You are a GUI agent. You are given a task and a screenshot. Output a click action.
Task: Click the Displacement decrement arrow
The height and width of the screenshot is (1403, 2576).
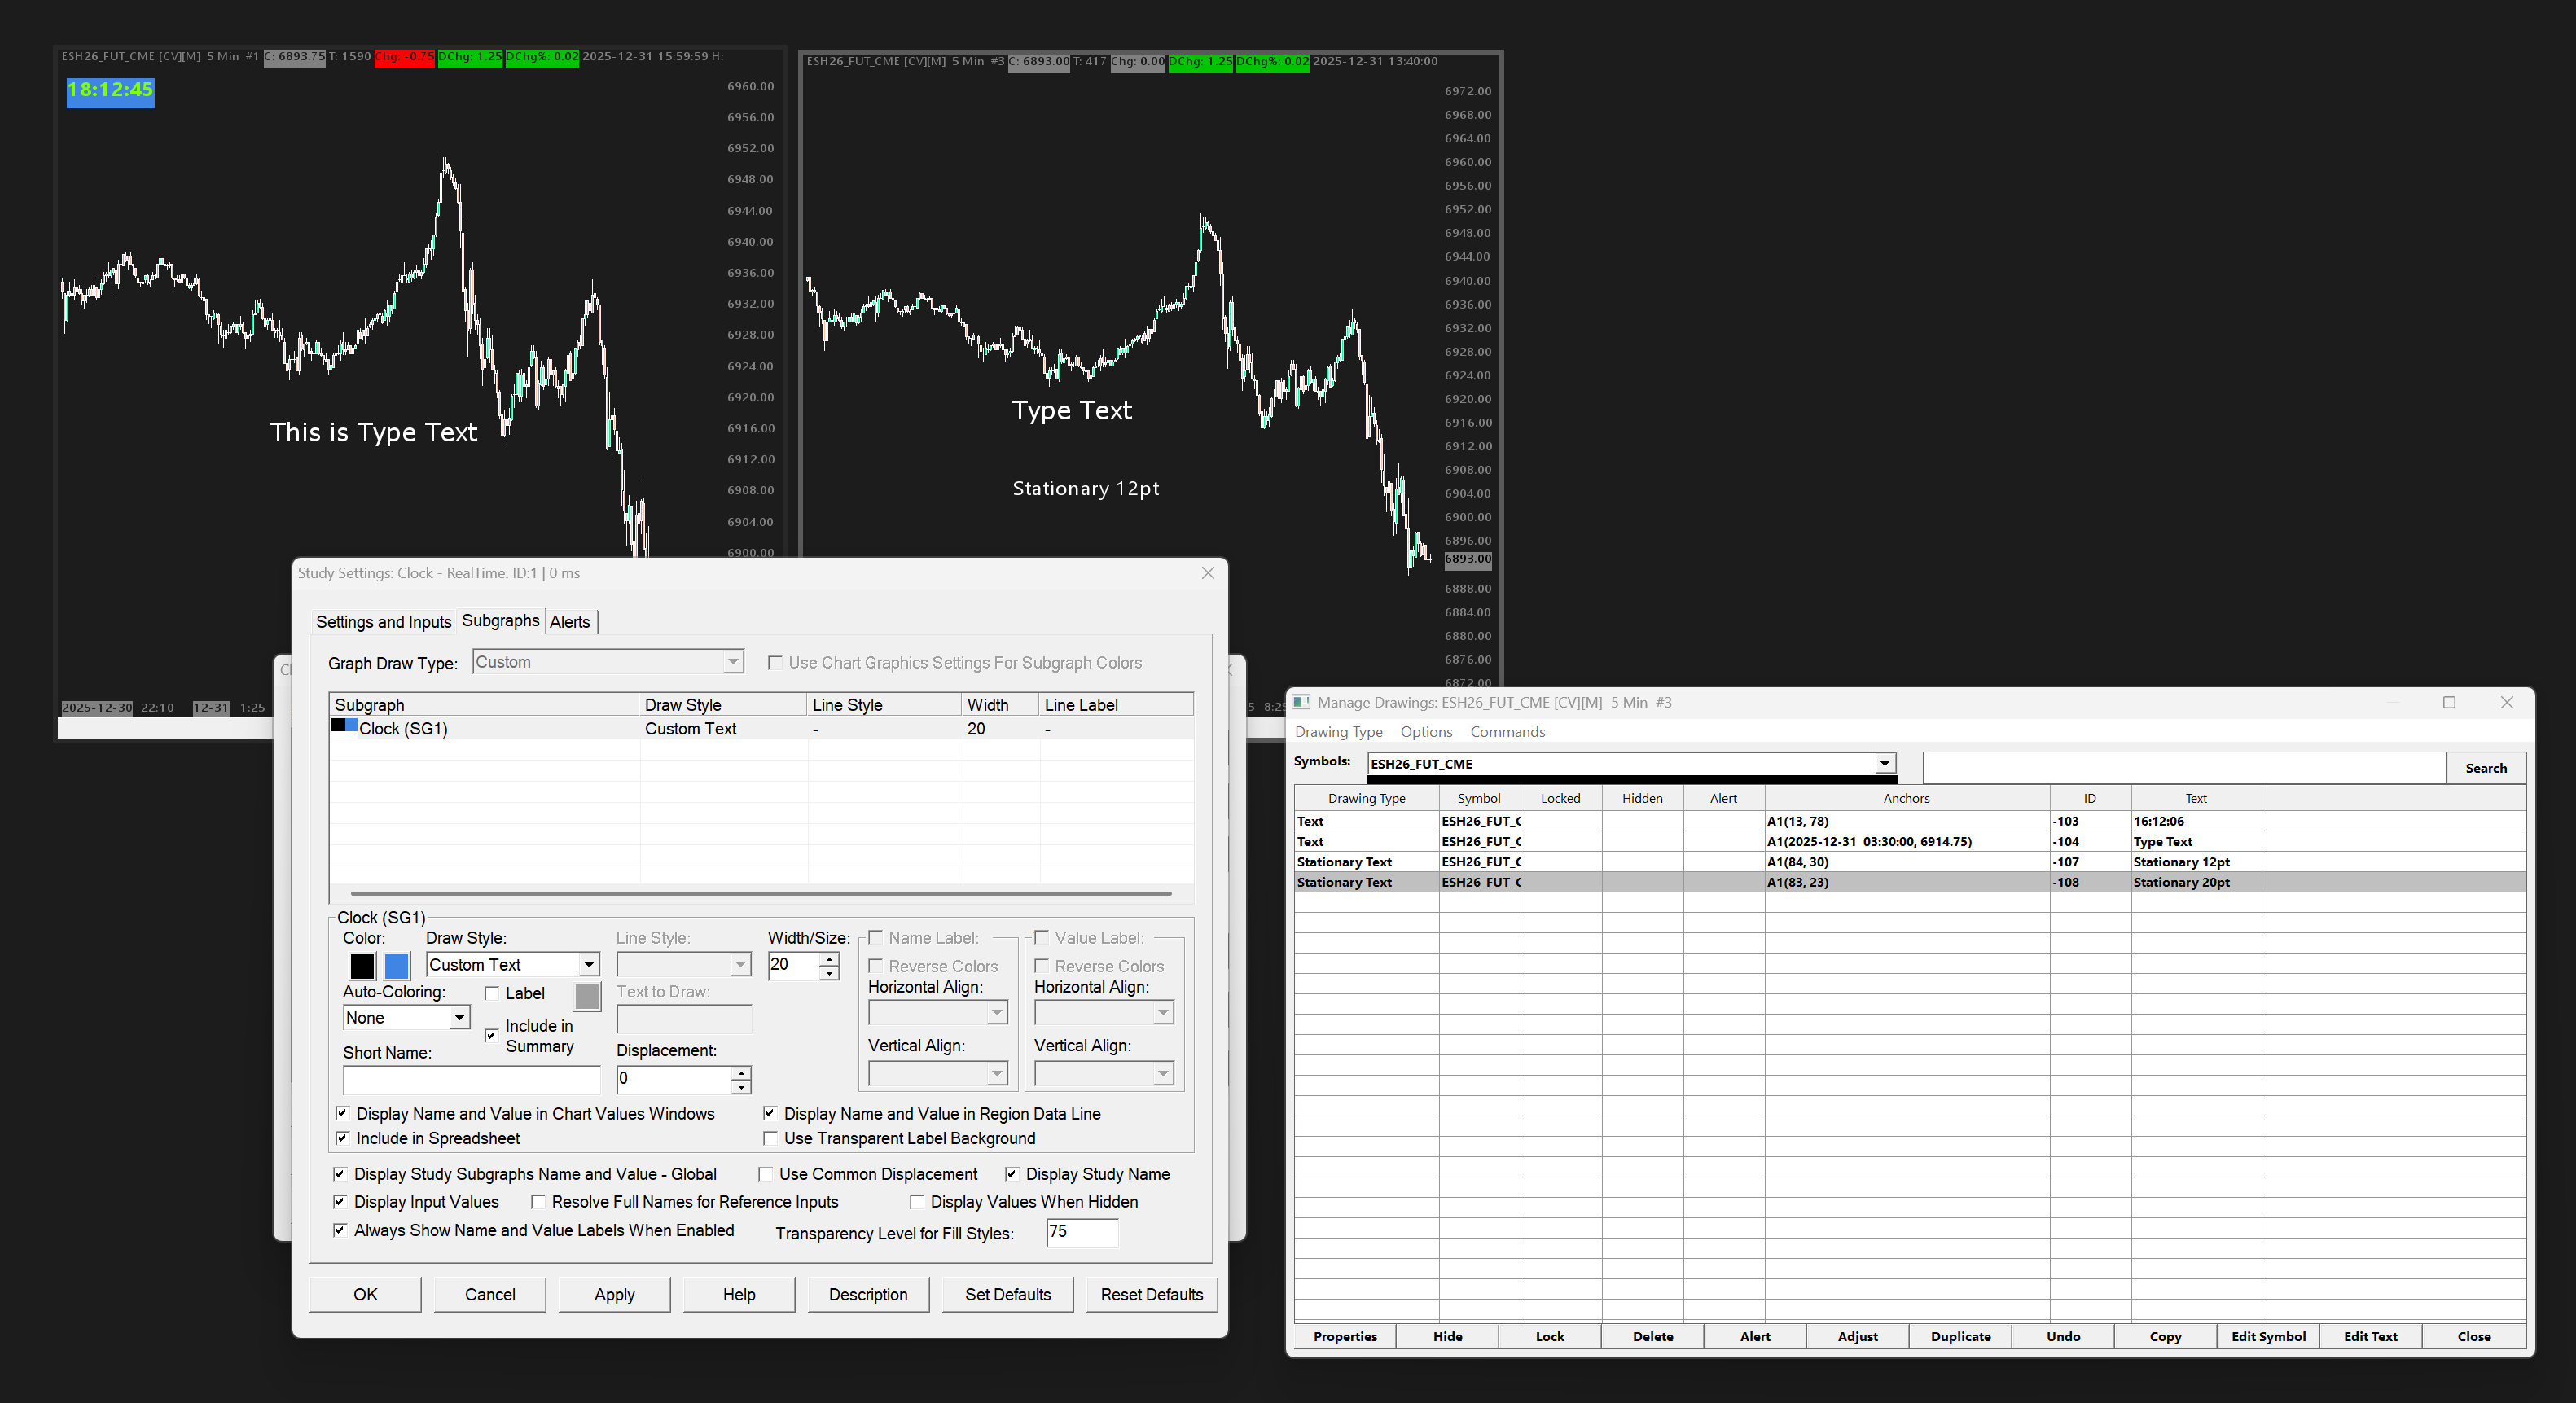coord(741,1086)
